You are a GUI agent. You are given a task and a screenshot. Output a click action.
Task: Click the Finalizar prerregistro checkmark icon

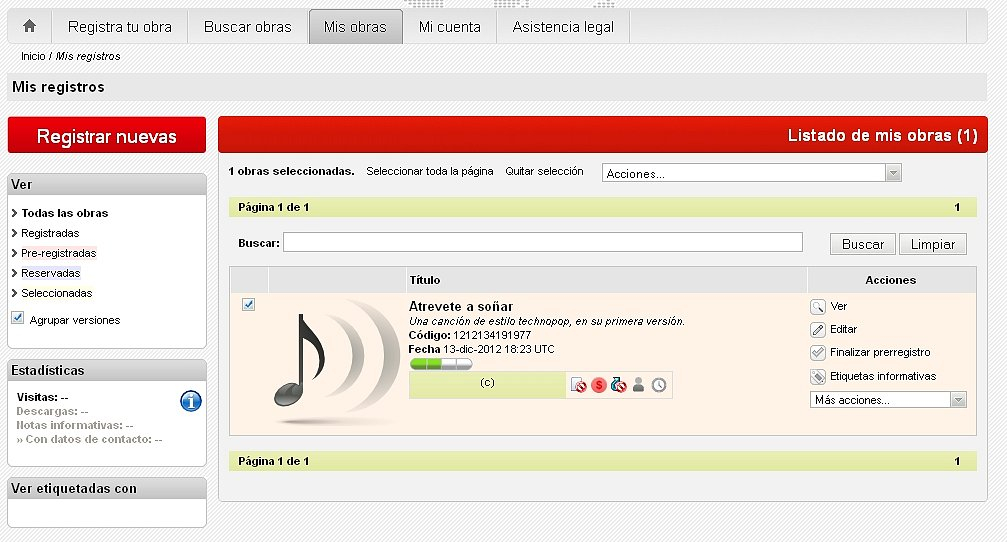[818, 353]
